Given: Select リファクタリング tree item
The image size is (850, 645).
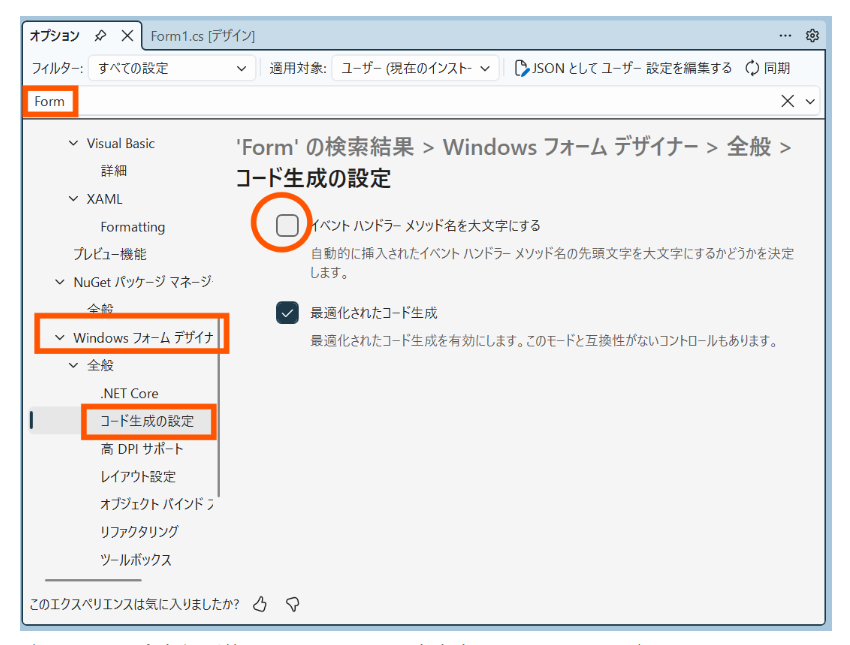Looking at the screenshot, I should 139,532.
